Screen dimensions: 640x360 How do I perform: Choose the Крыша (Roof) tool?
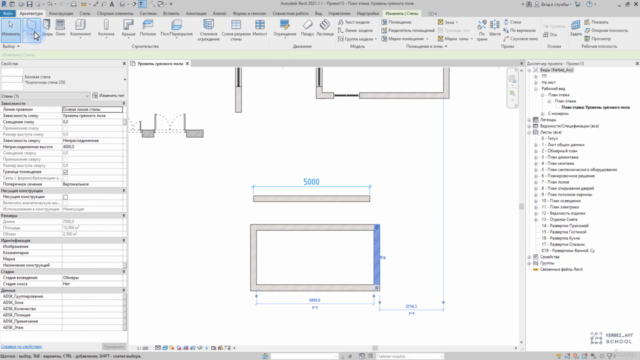pos(128,28)
